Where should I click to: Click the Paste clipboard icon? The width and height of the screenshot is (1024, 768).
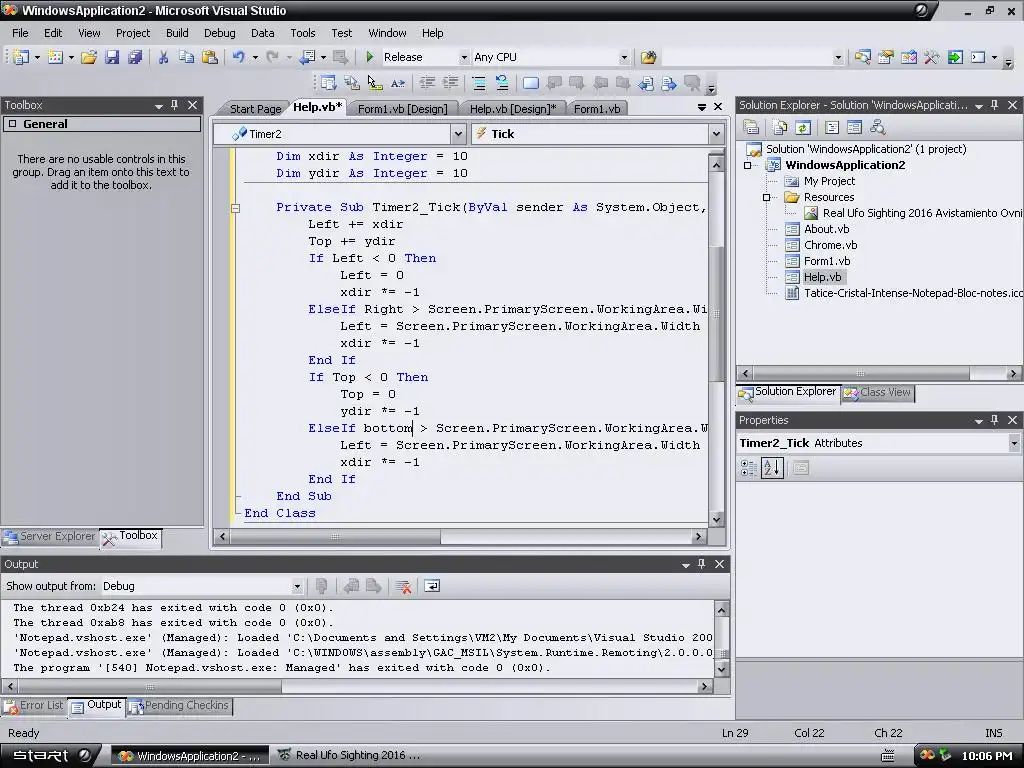click(x=210, y=57)
